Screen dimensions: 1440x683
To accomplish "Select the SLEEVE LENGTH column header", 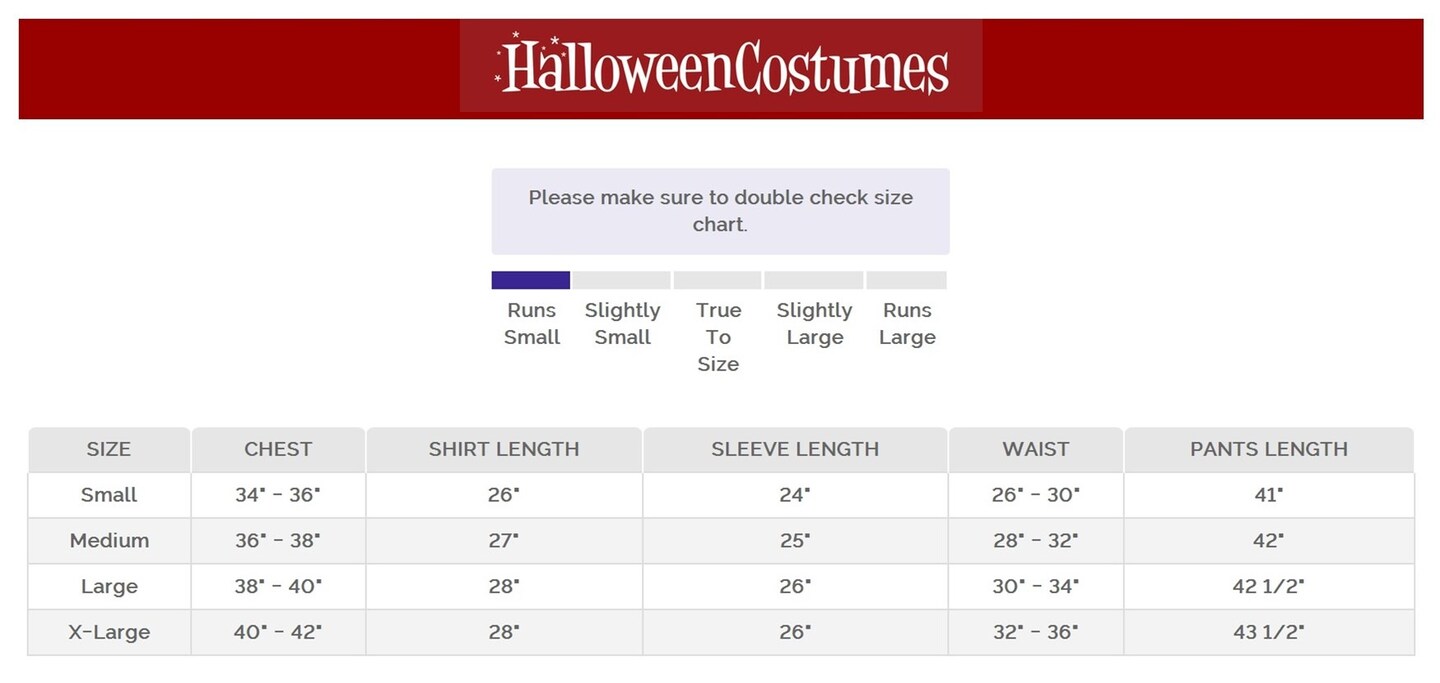I will [x=795, y=449].
